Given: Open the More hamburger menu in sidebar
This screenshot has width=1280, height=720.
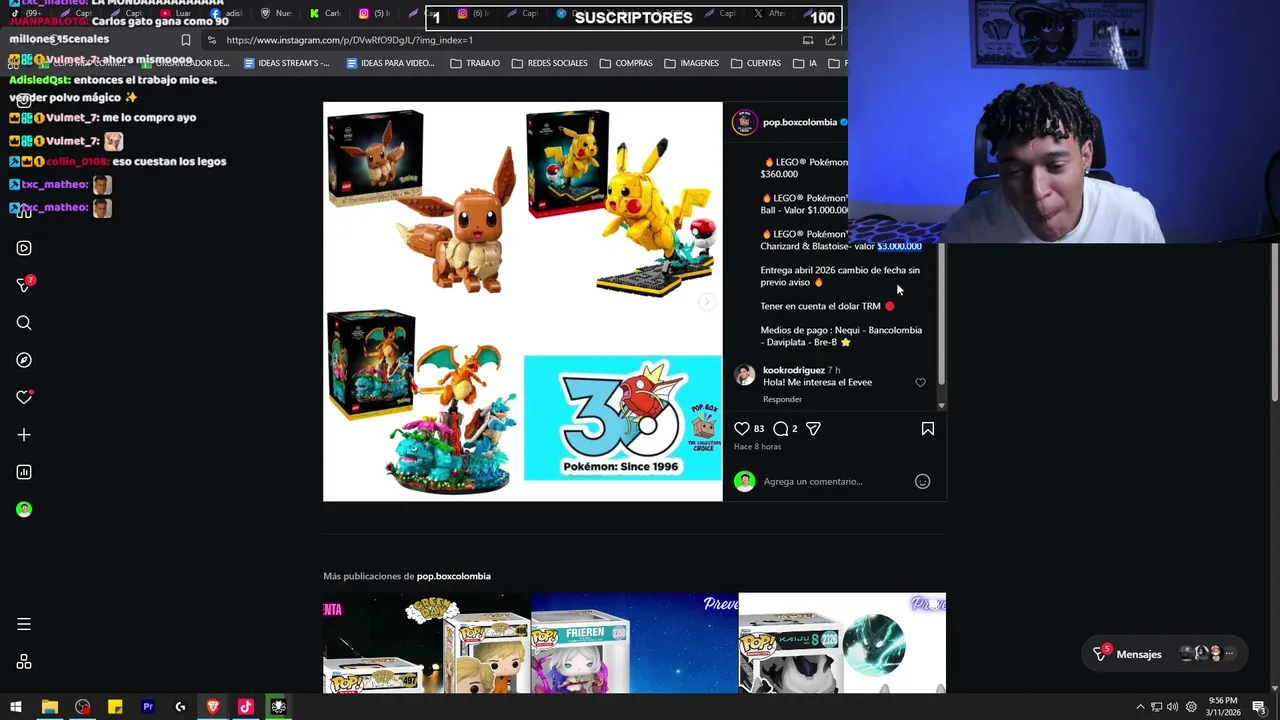Looking at the screenshot, I should click(x=24, y=624).
